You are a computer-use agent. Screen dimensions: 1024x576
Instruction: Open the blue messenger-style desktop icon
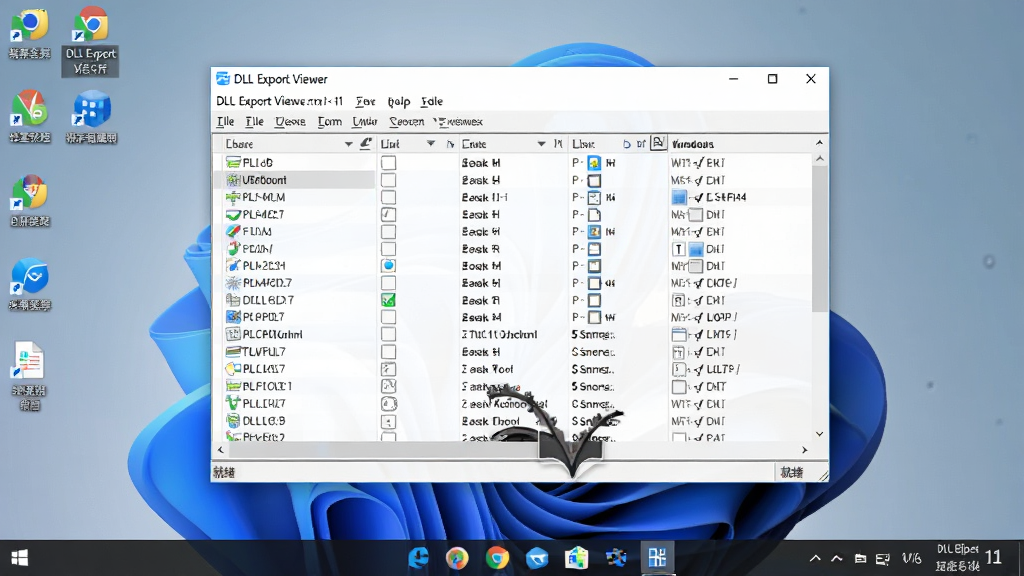[x=29, y=284]
